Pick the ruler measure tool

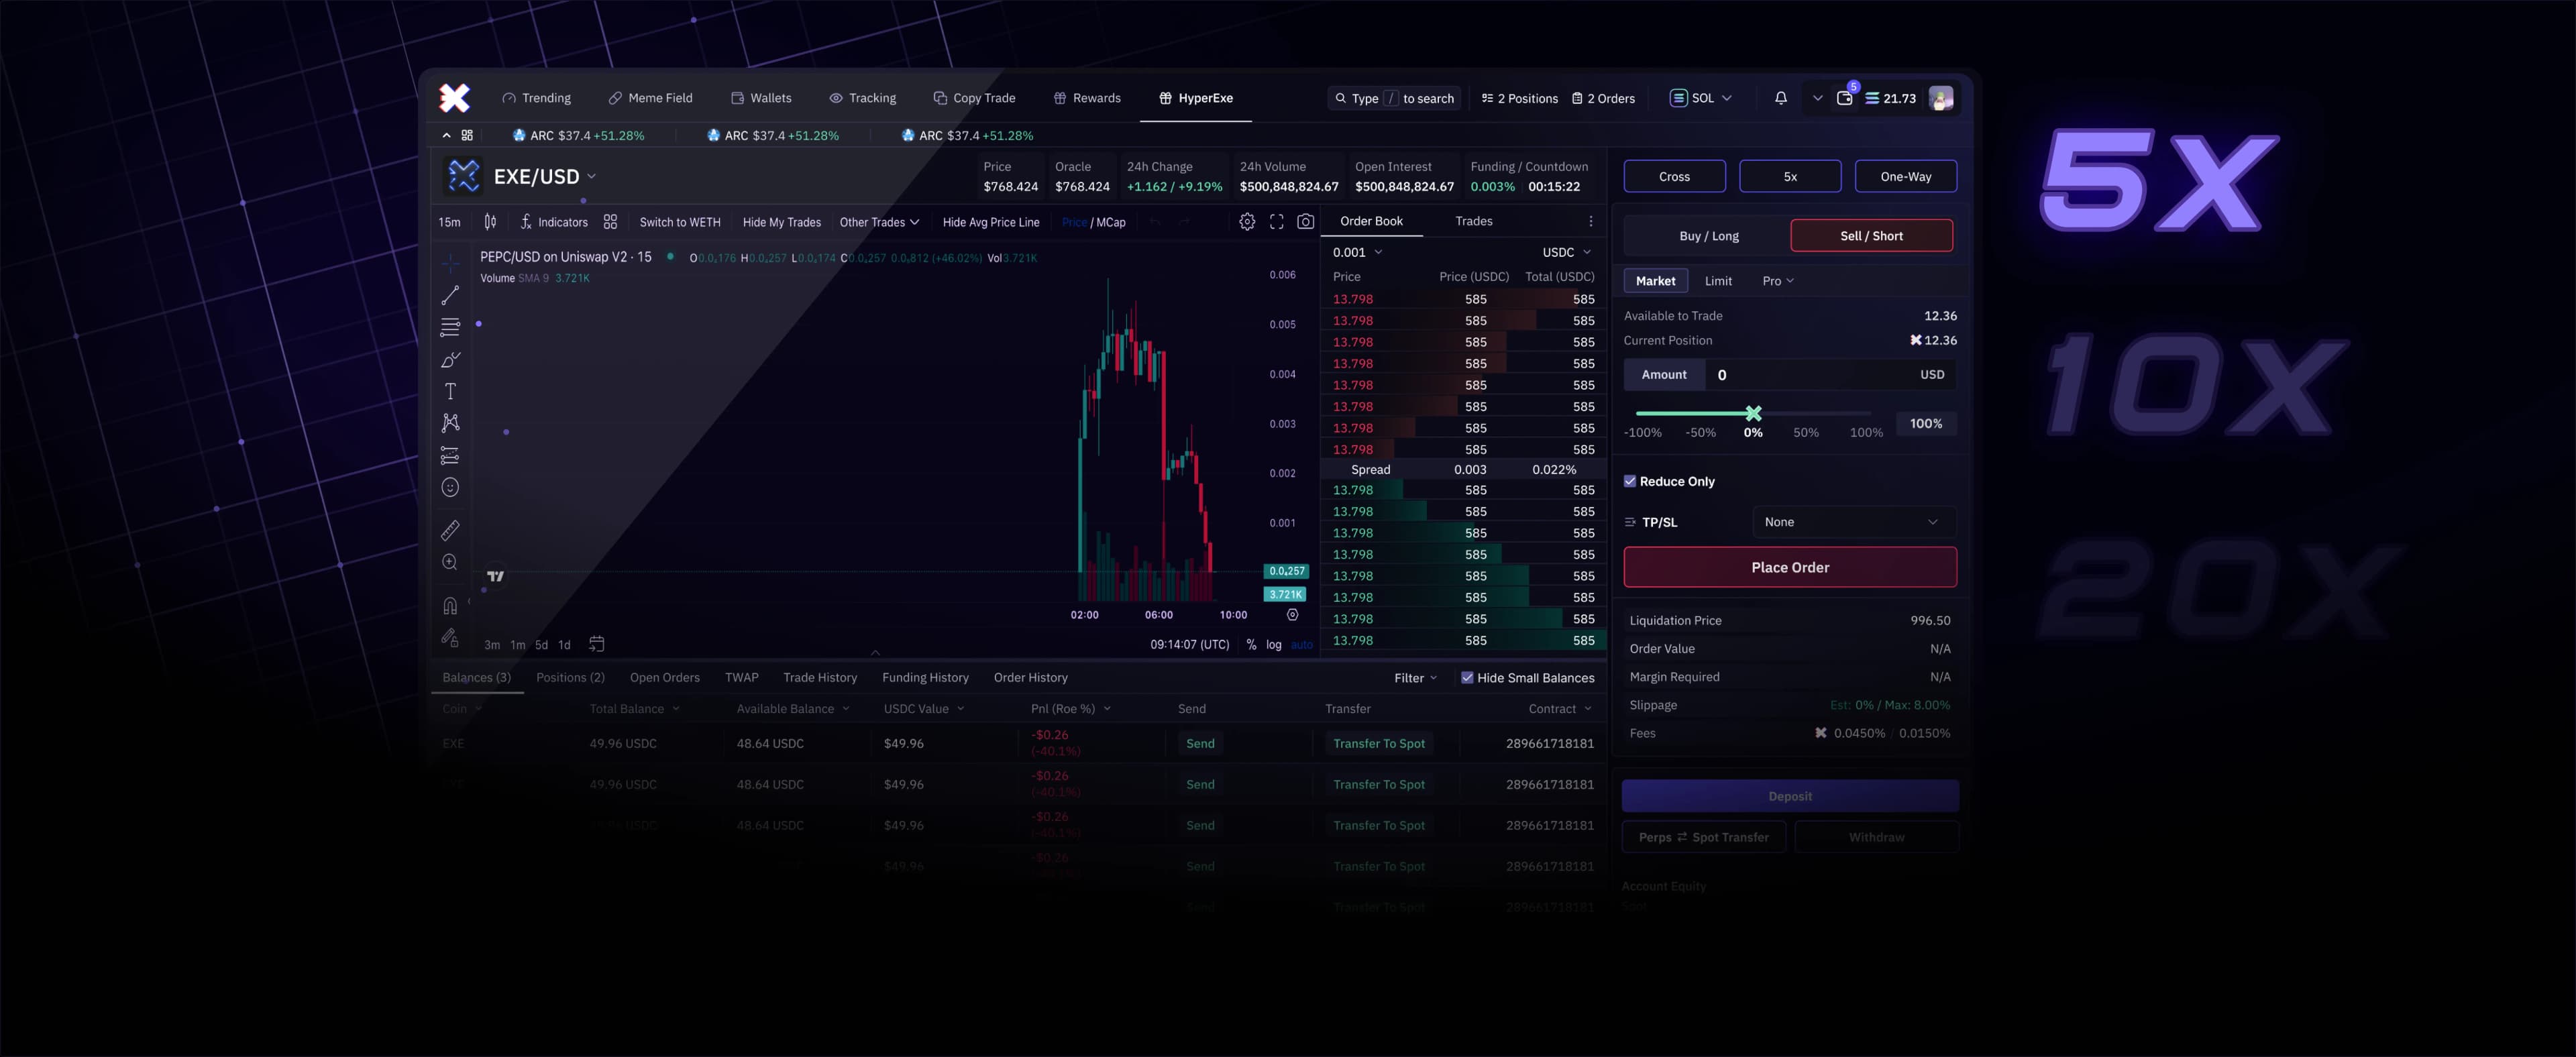coord(450,530)
